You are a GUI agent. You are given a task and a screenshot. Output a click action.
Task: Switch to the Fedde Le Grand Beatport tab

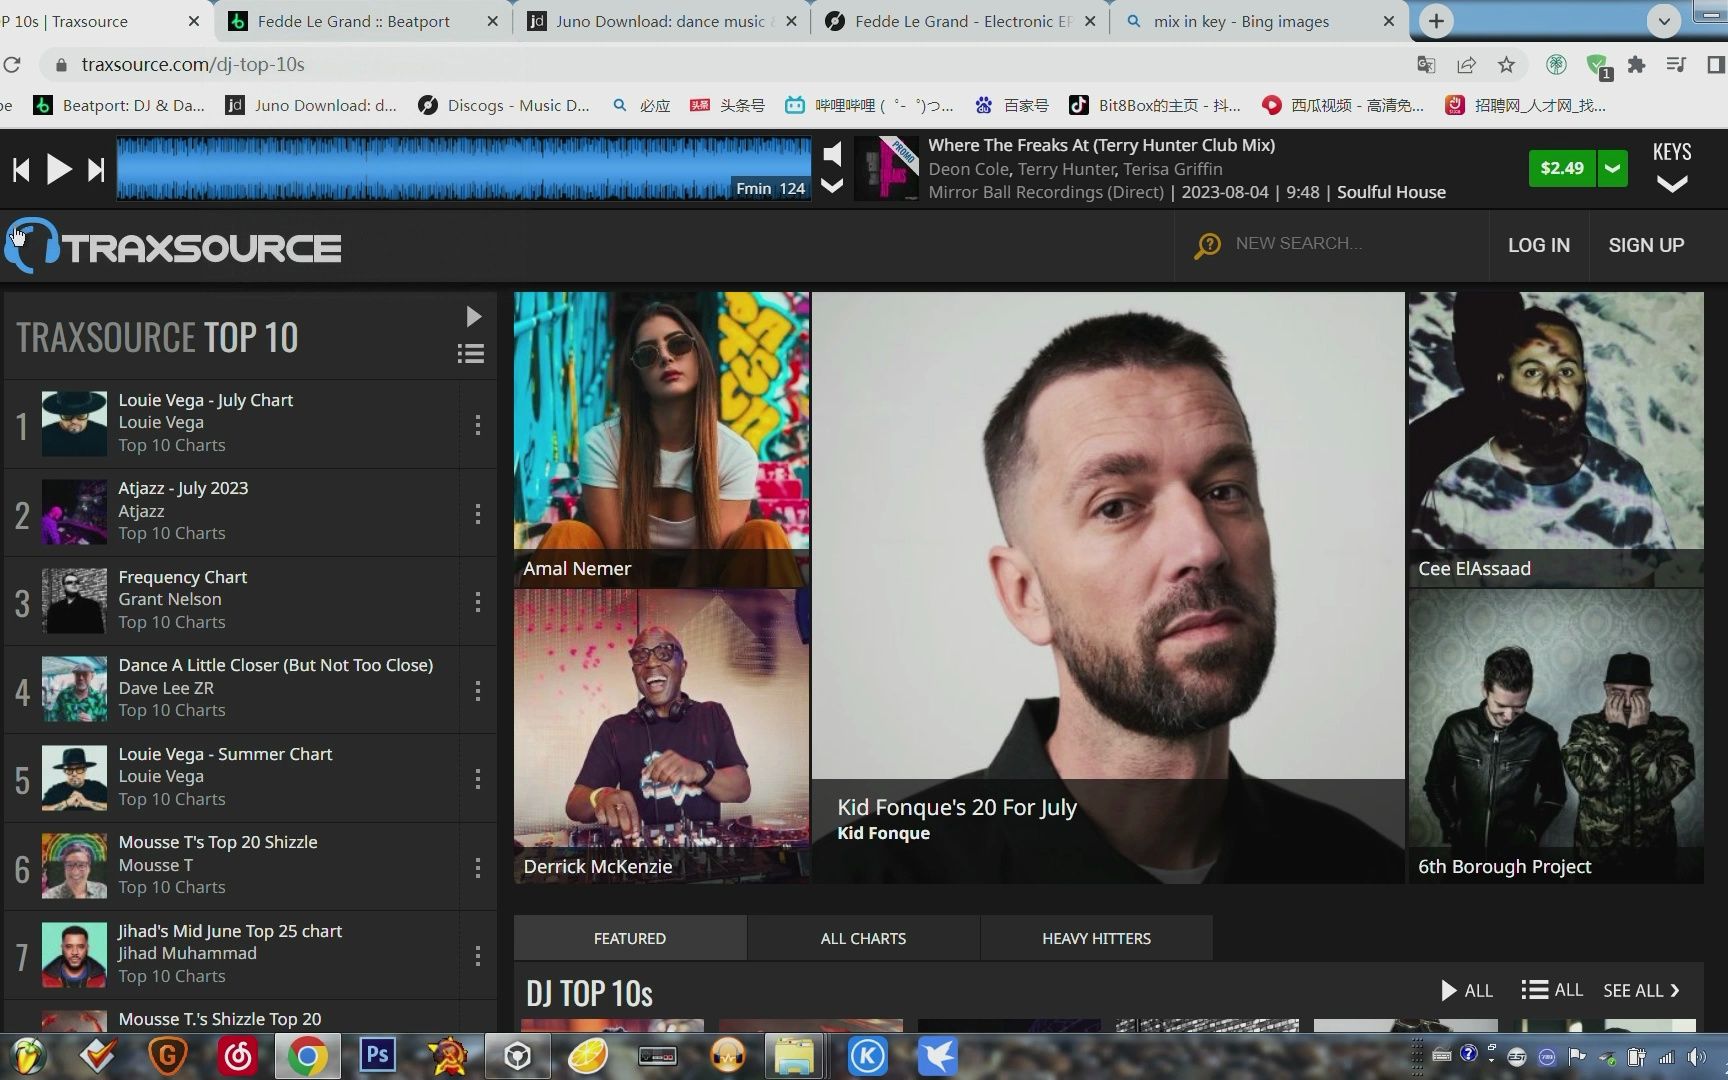click(353, 21)
